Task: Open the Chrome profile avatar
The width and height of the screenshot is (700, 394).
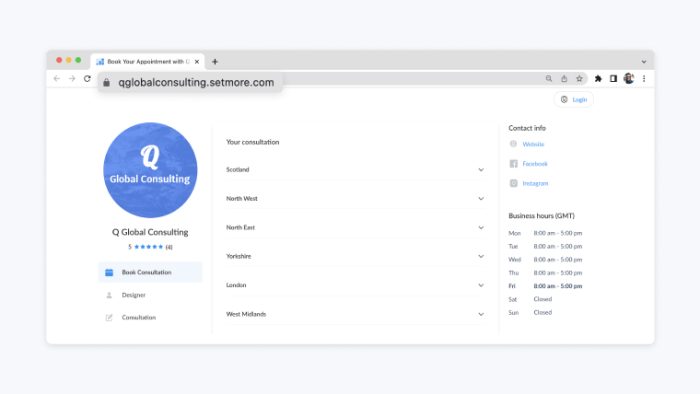Action: click(x=629, y=79)
